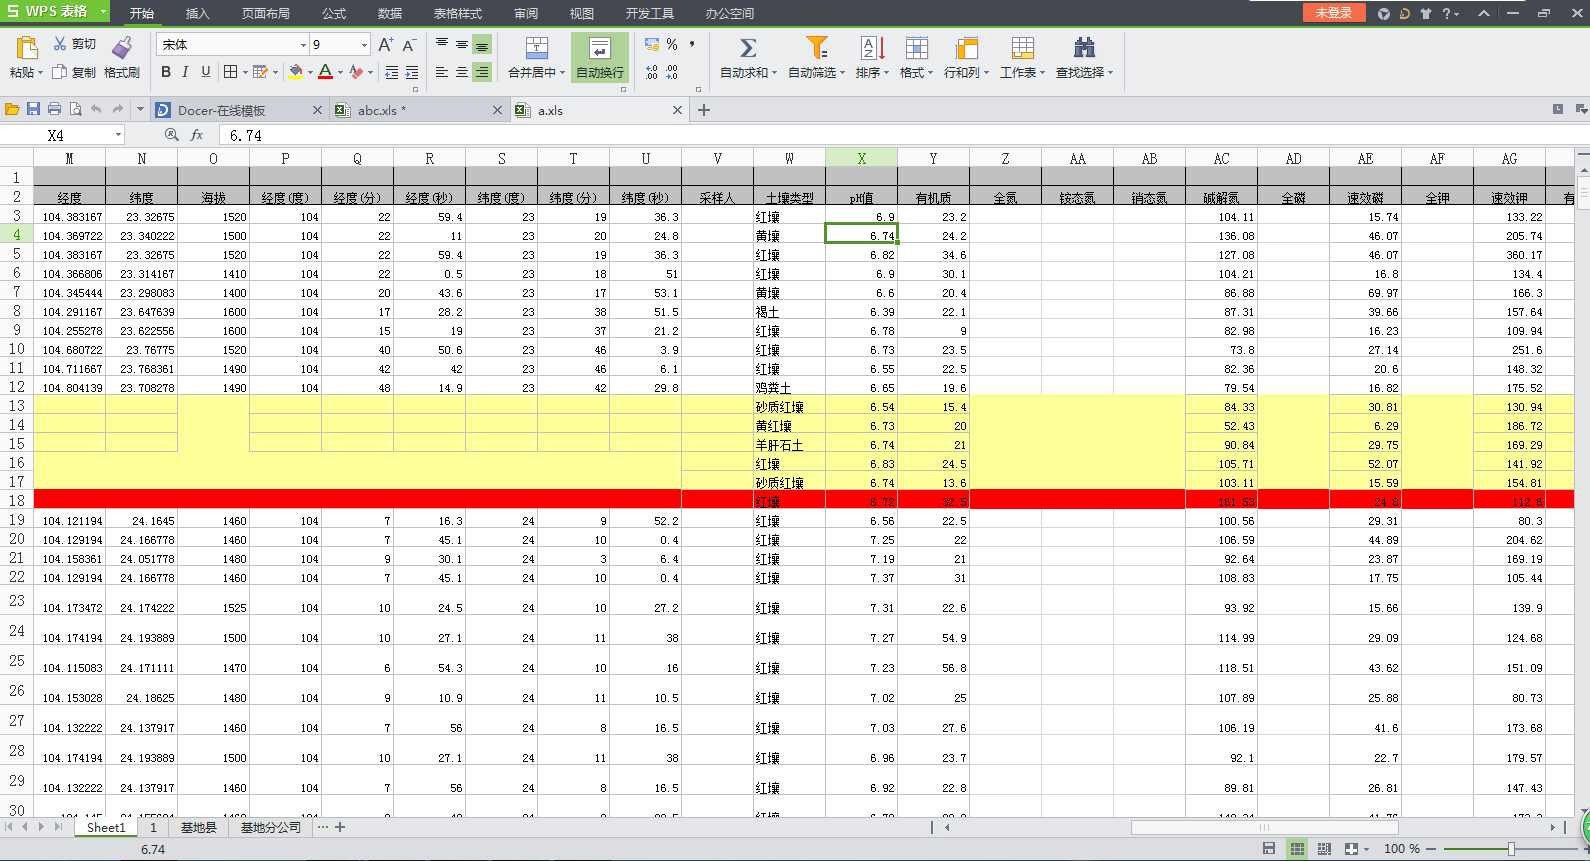Viewport: 1590px width, 861px height.
Task: Increase font size with the larger A icon
Action: coord(385,45)
